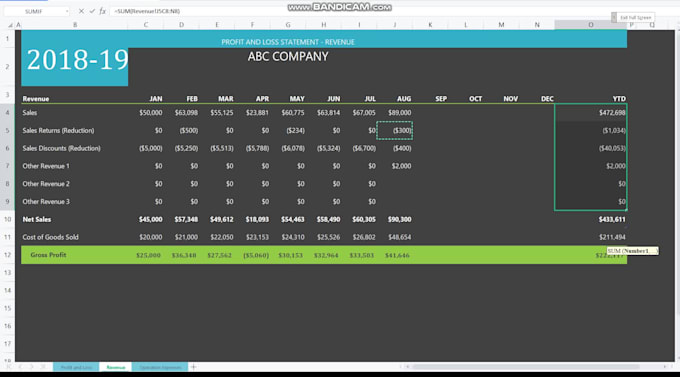Viewport: 680px width, 377px height.
Task: Click the 2018-19 year heading
Action: coord(77,59)
